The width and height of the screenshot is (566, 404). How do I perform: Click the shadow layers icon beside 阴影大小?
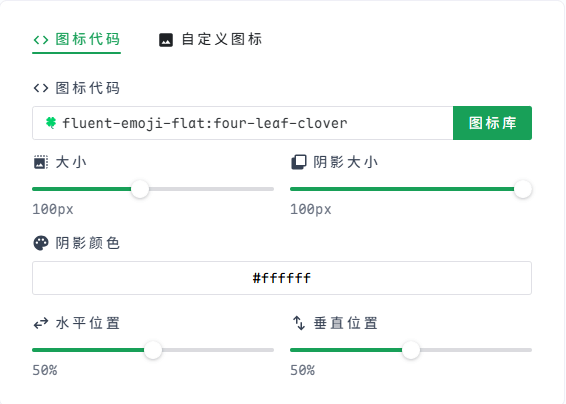(299, 162)
